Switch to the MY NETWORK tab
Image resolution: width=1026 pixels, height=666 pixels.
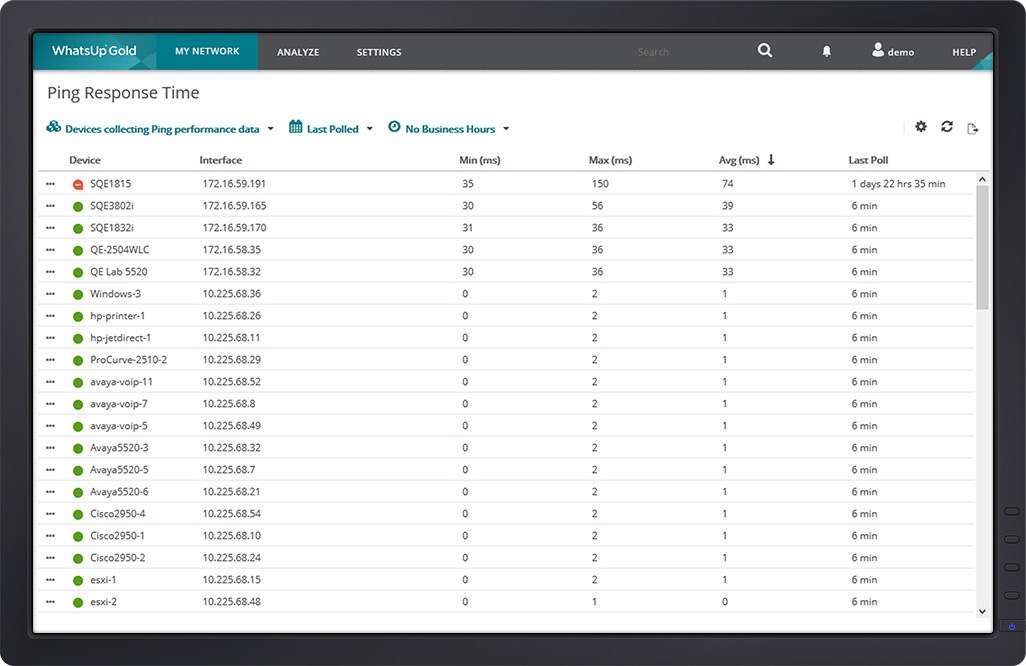[x=207, y=52]
